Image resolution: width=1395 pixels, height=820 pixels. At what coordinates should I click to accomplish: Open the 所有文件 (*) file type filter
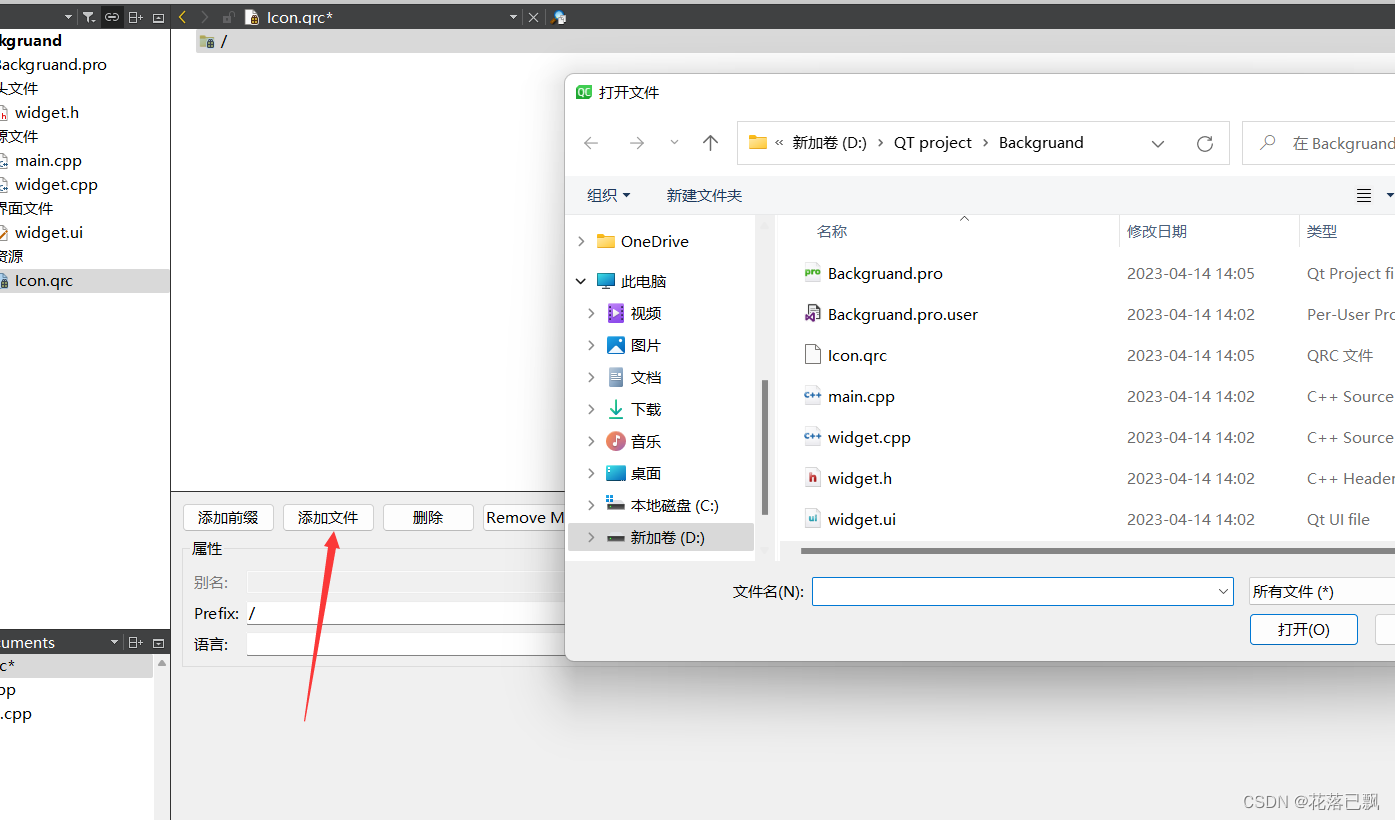1321,591
